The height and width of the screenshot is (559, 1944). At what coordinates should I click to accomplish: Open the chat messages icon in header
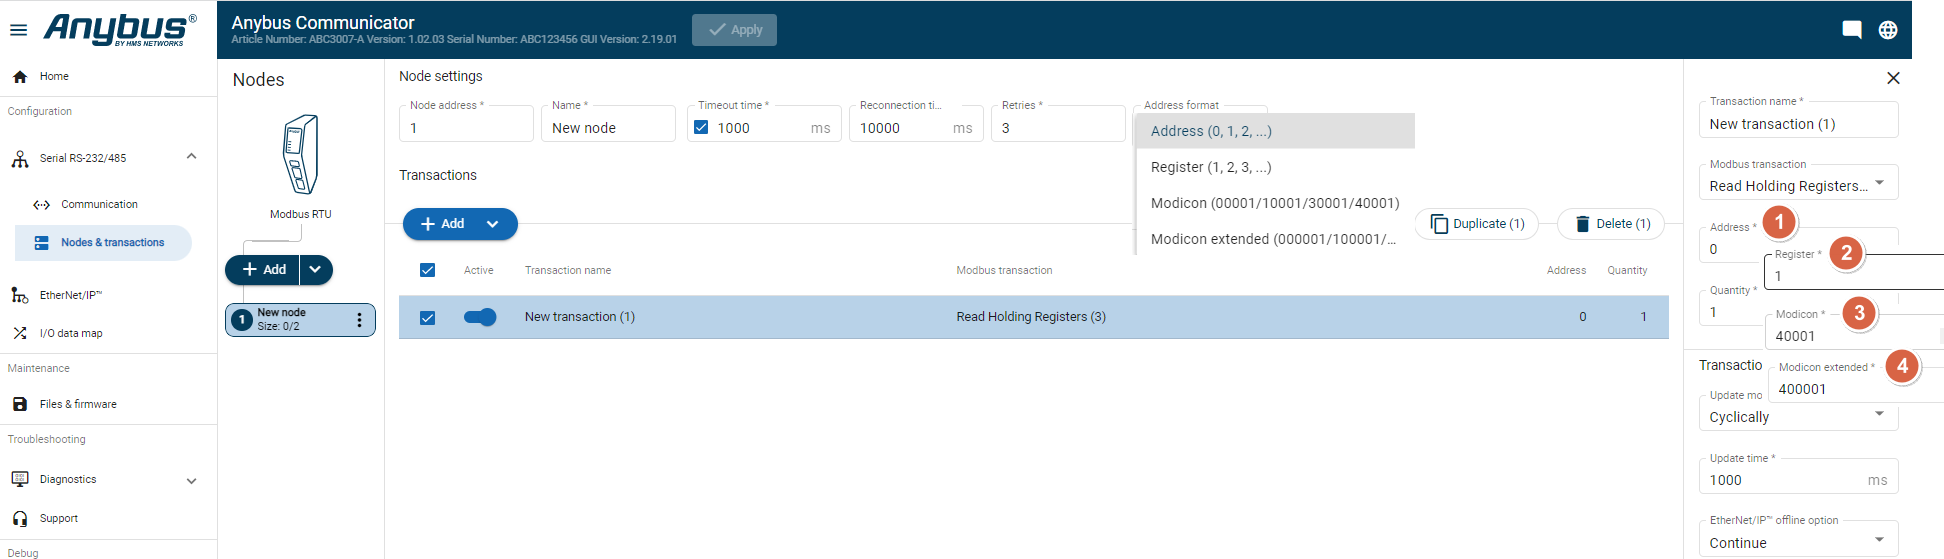pos(1851,30)
